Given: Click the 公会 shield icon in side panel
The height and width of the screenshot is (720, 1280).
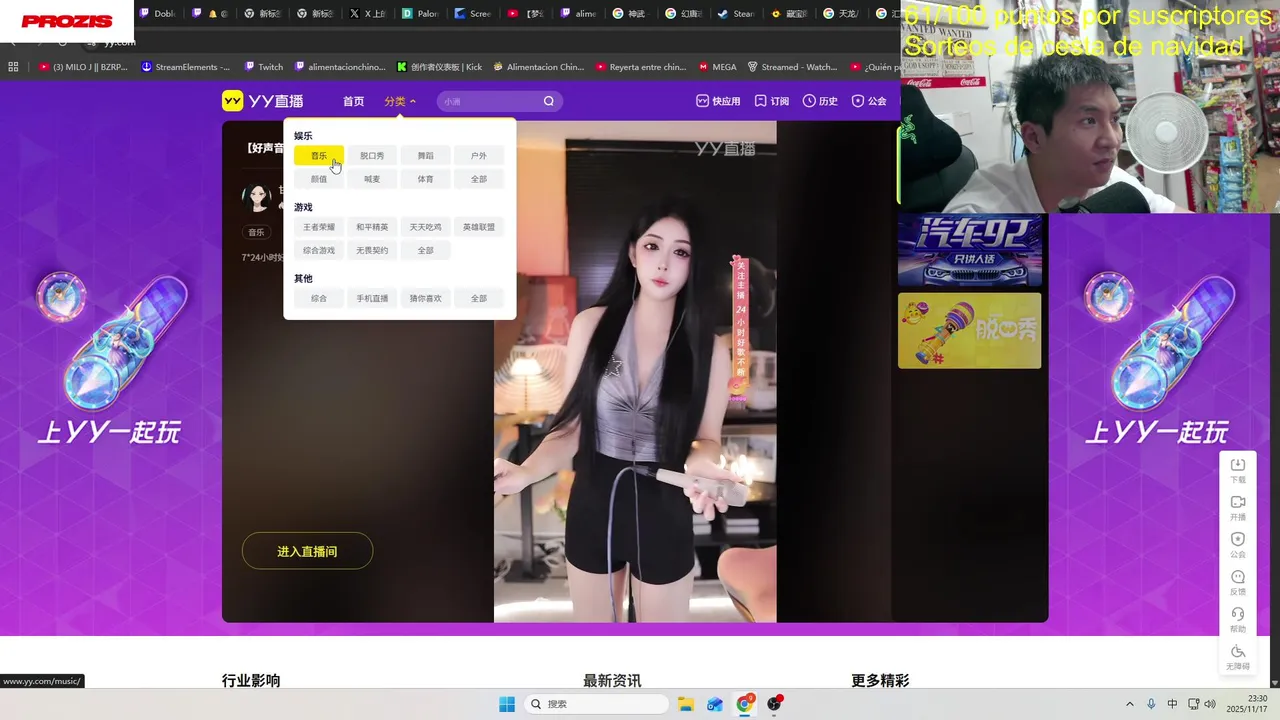Looking at the screenshot, I should [1238, 545].
